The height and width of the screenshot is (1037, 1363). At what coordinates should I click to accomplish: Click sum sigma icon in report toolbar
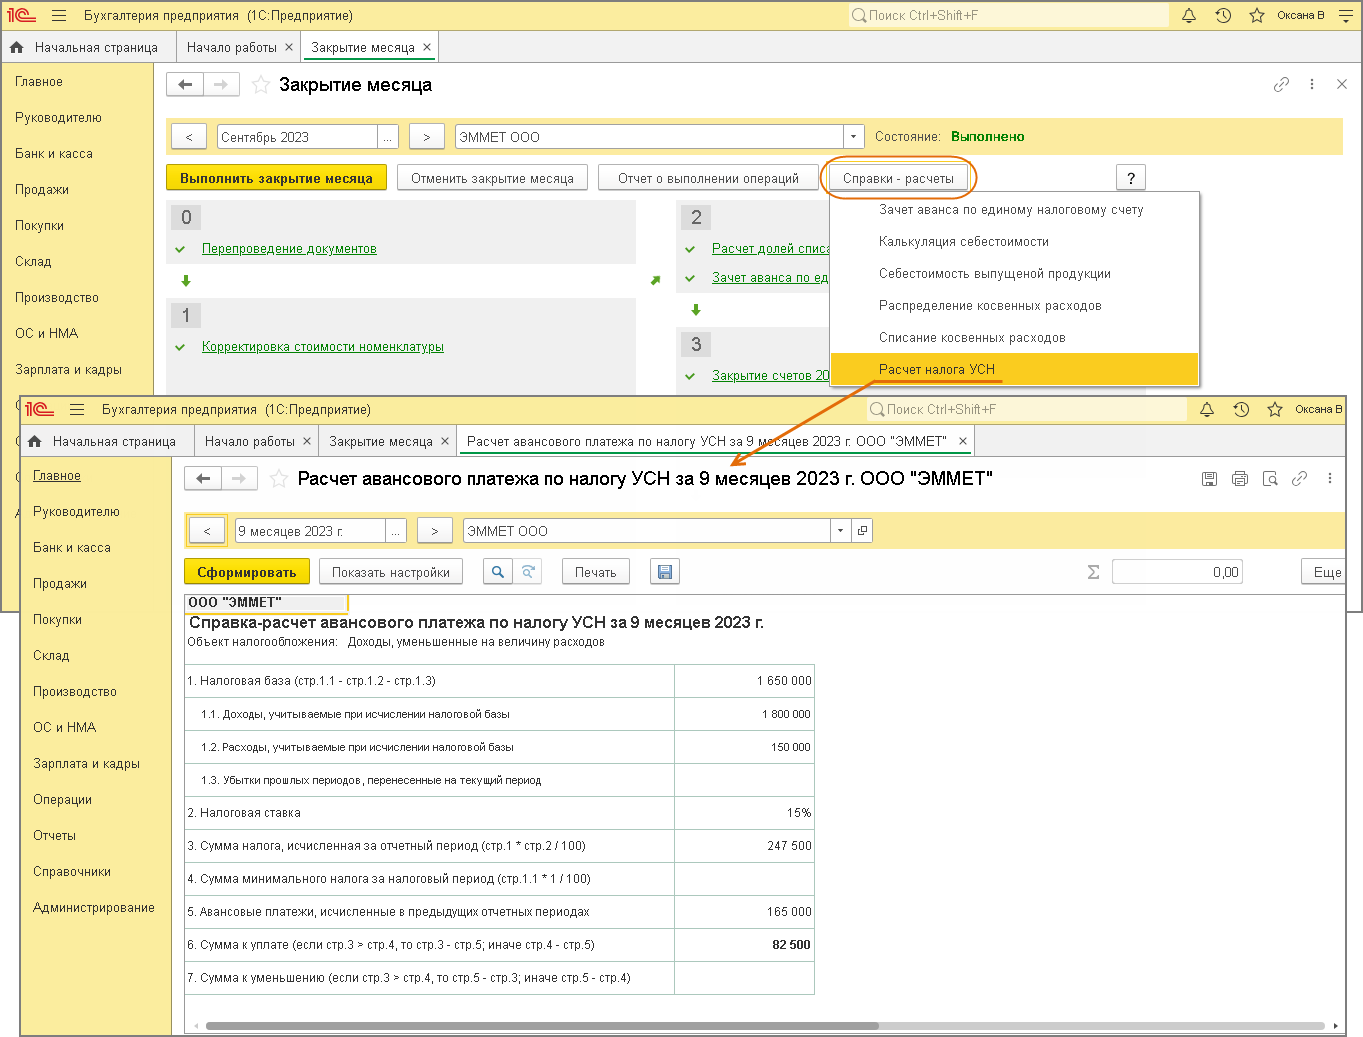(1093, 572)
